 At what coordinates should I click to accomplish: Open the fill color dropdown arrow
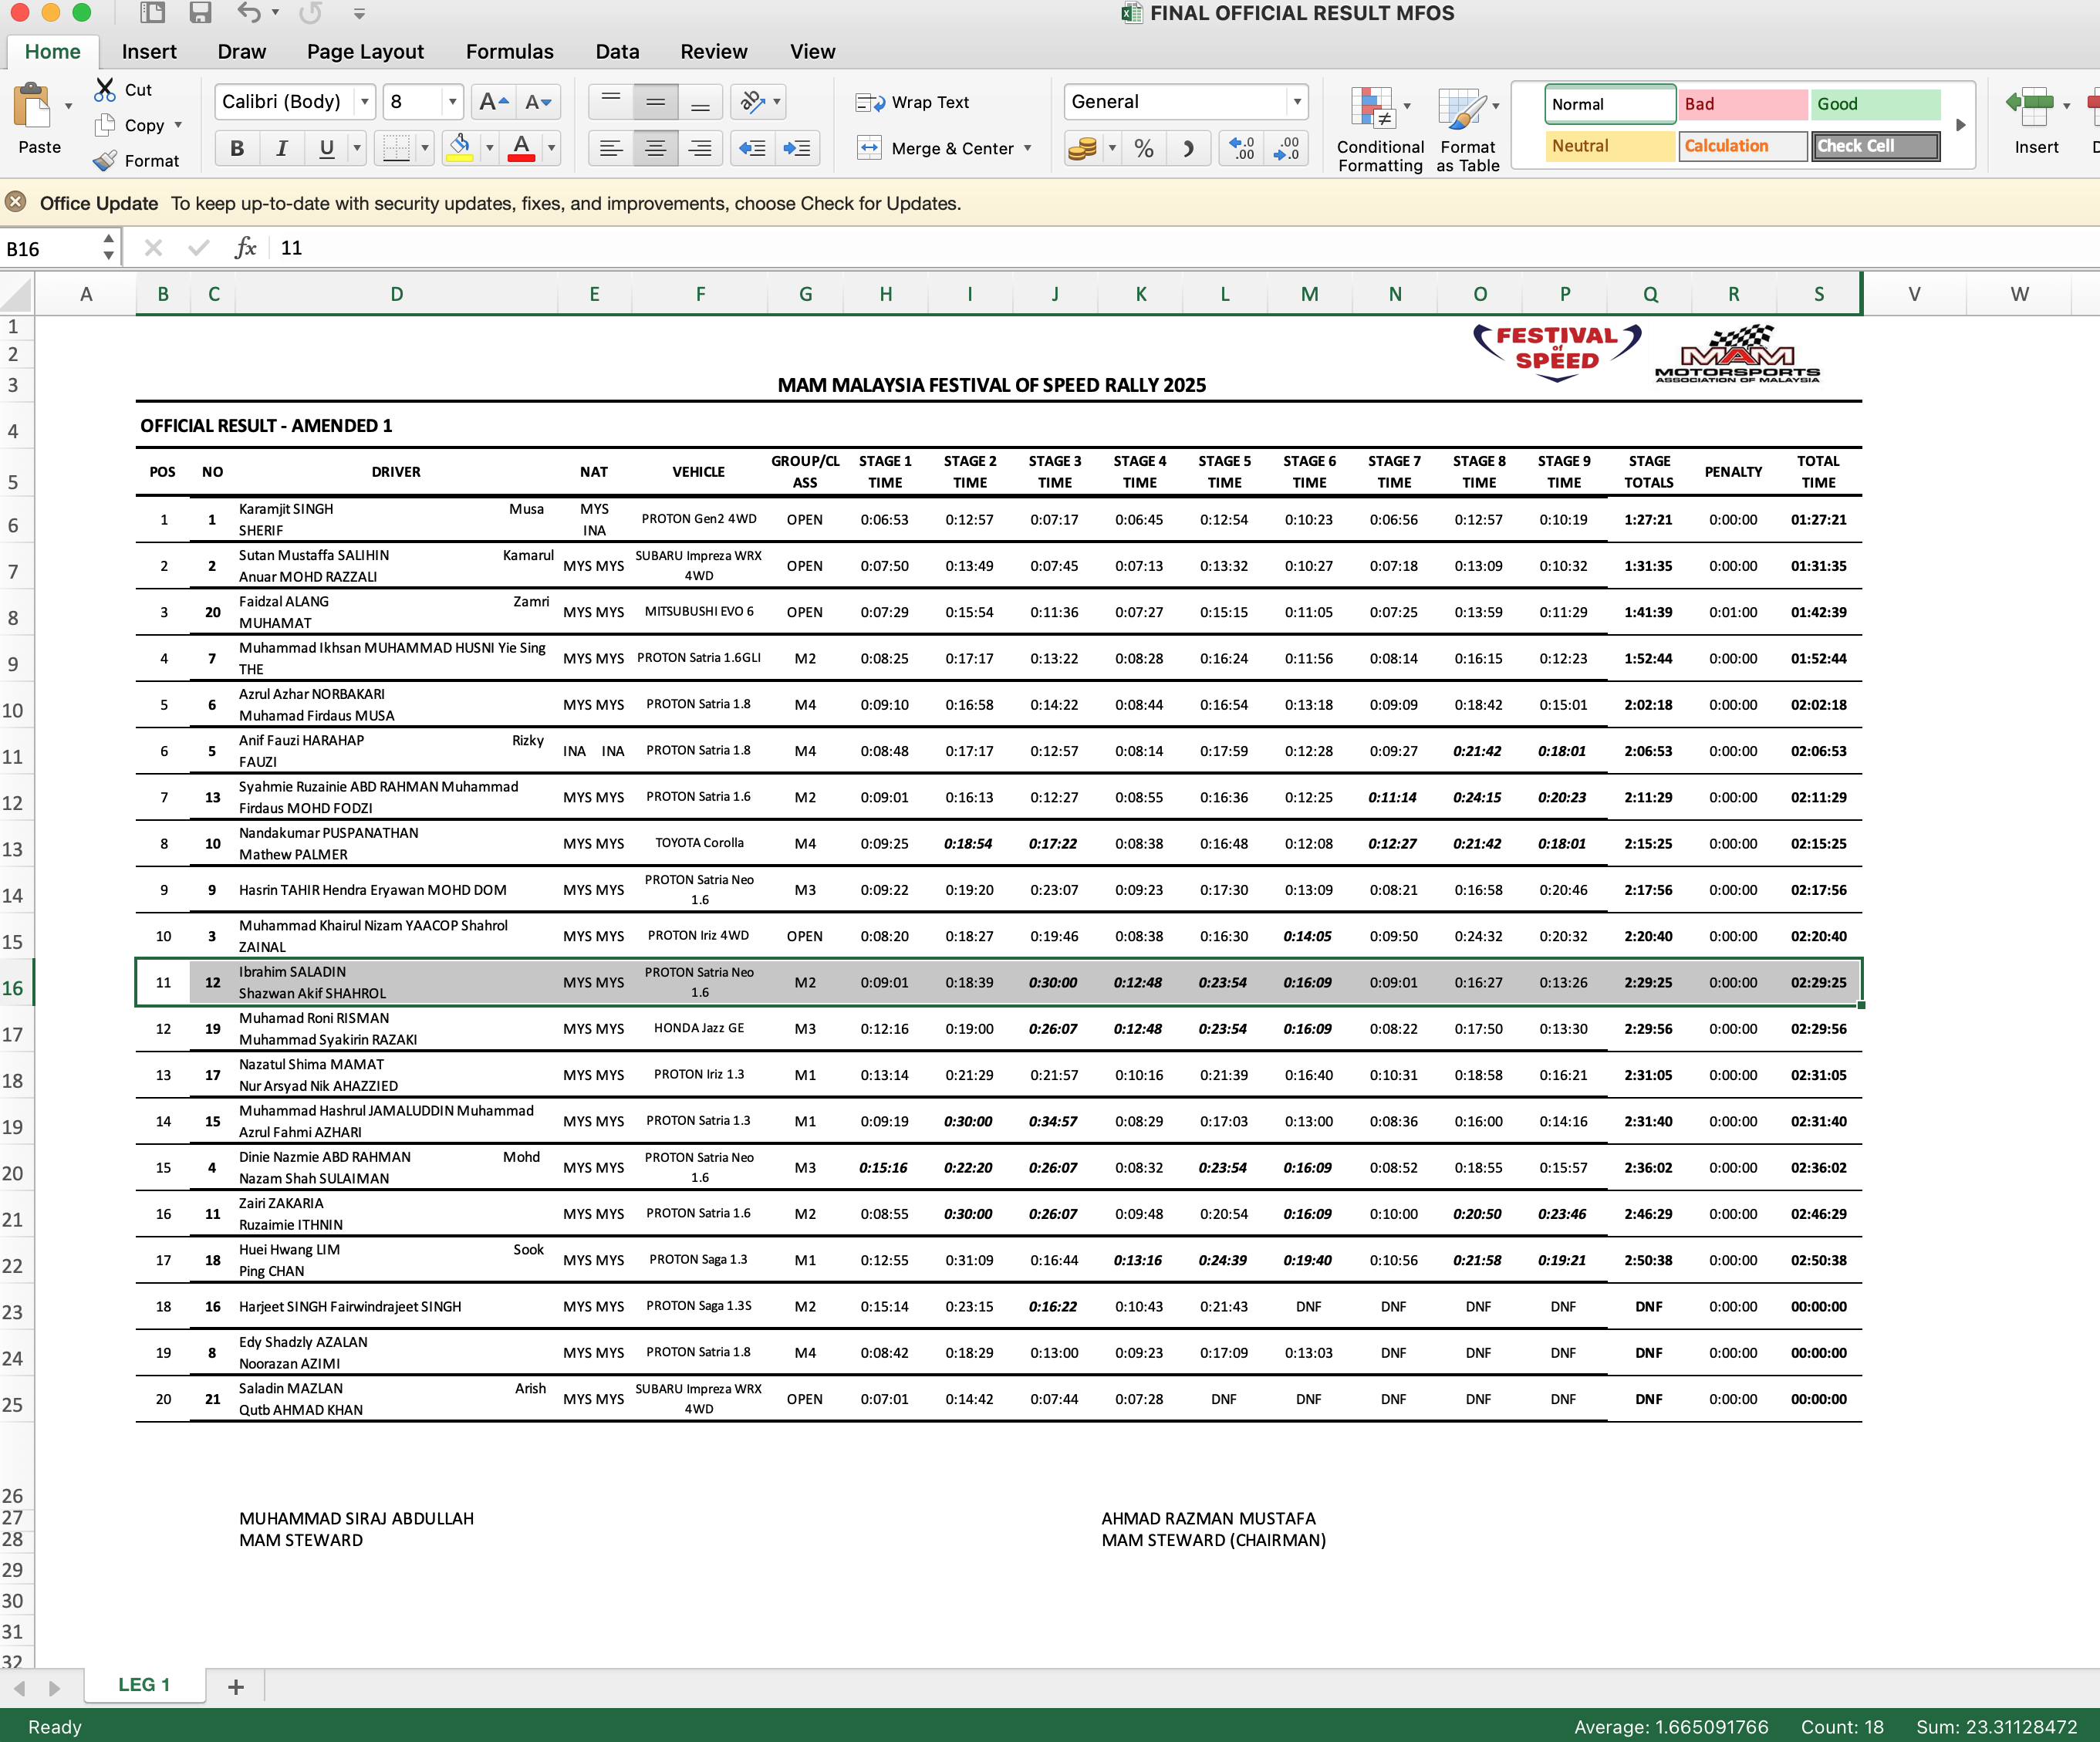(x=490, y=149)
